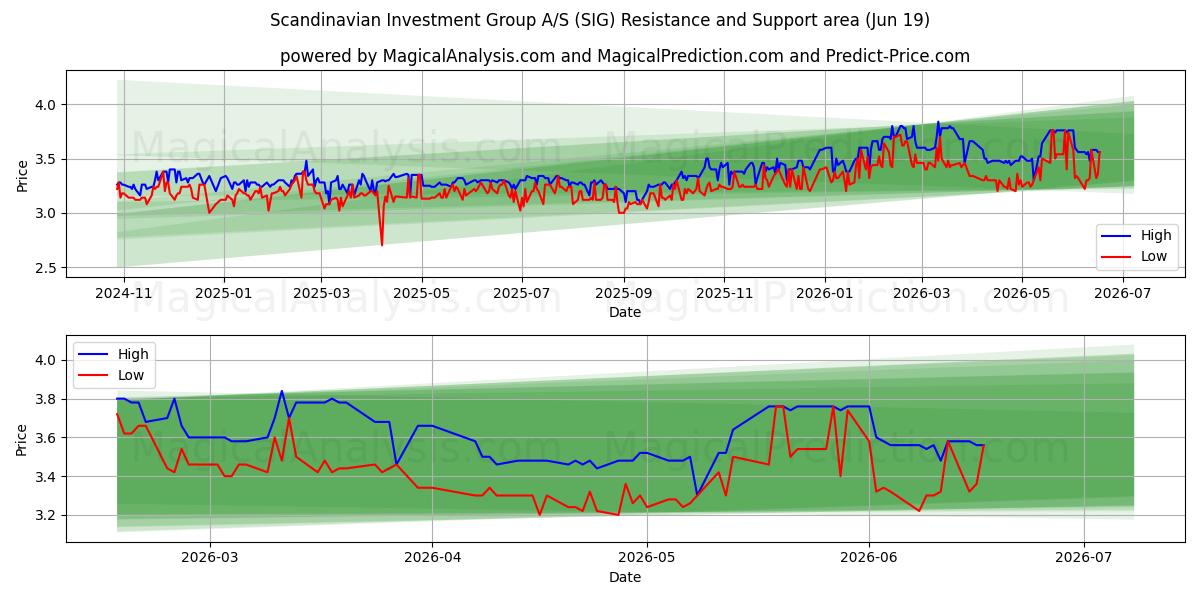Click the top chart's 'Date' x-axis label

[x=625, y=313]
